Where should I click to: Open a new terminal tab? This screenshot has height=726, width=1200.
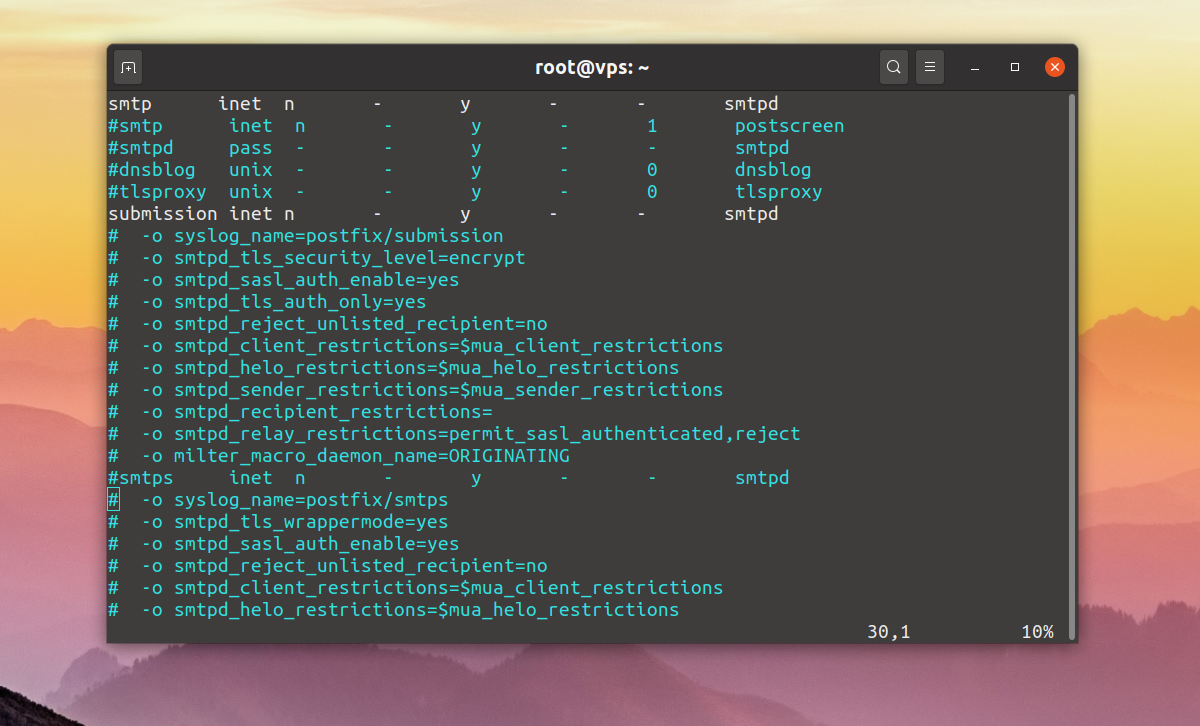click(128, 67)
